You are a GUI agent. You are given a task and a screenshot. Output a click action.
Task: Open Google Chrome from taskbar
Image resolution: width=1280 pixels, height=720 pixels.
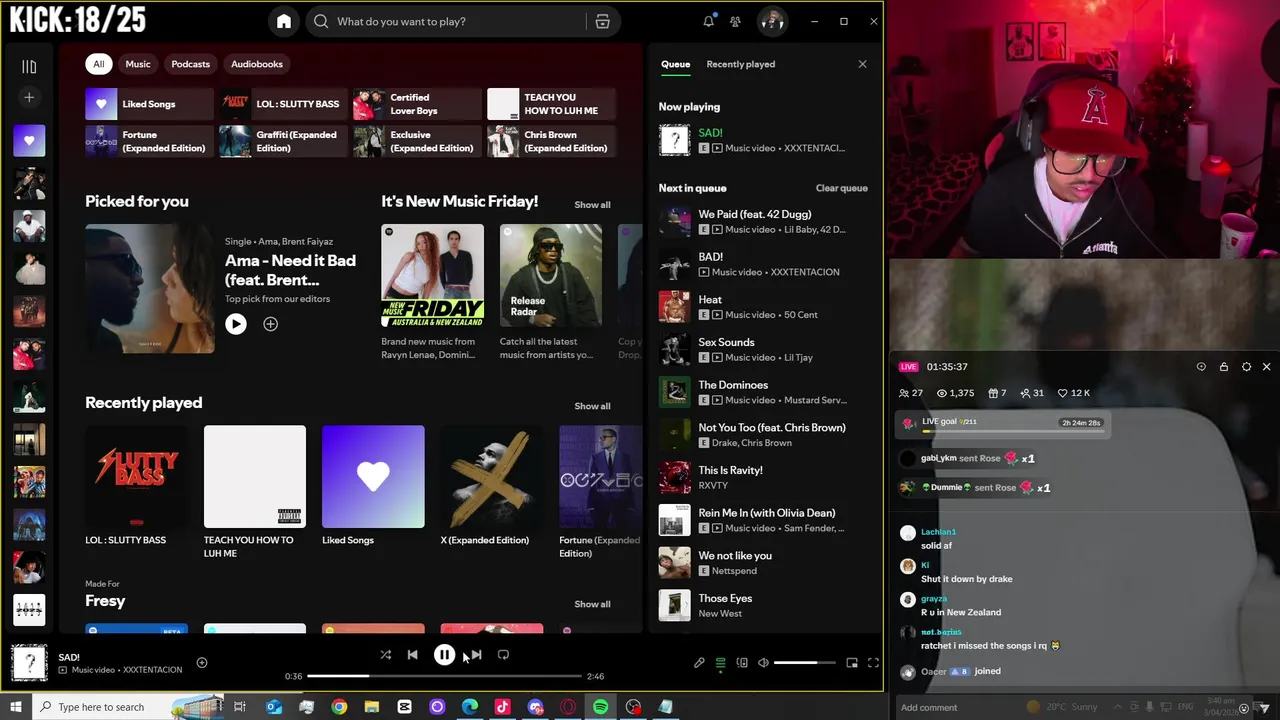pyautogui.click(x=339, y=707)
